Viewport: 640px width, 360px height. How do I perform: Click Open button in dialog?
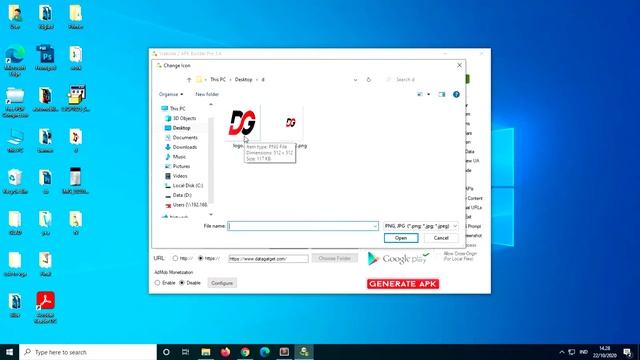(401, 238)
